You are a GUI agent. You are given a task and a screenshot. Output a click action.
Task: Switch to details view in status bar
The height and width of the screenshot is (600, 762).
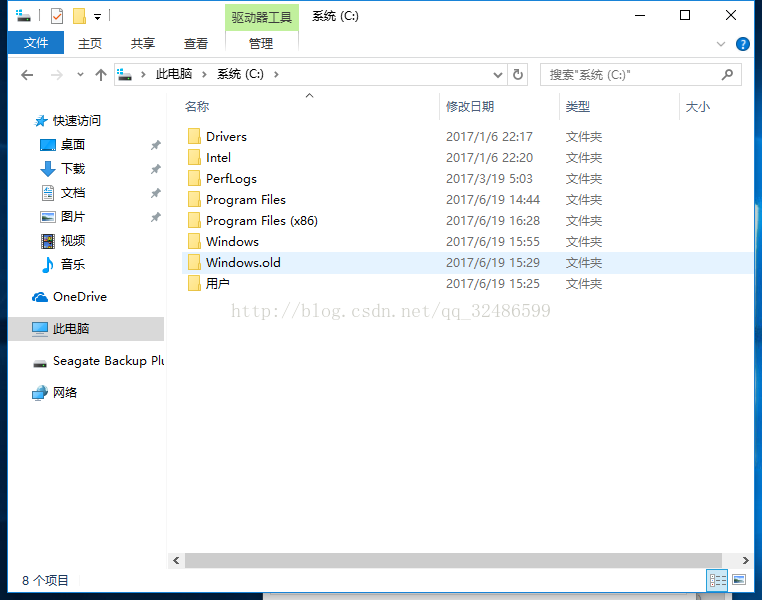717,580
